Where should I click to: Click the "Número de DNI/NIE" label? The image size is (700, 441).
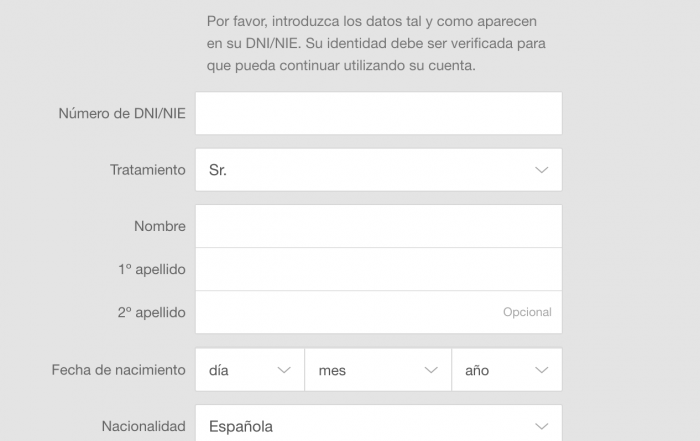pyautogui.click(x=122, y=113)
